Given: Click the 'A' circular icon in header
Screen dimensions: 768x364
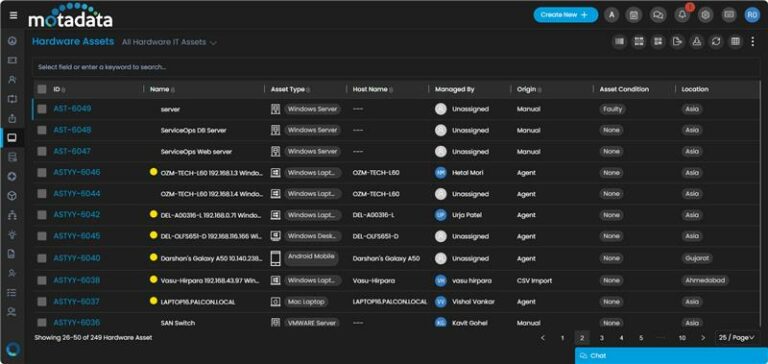Looking at the screenshot, I should tap(611, 15).
